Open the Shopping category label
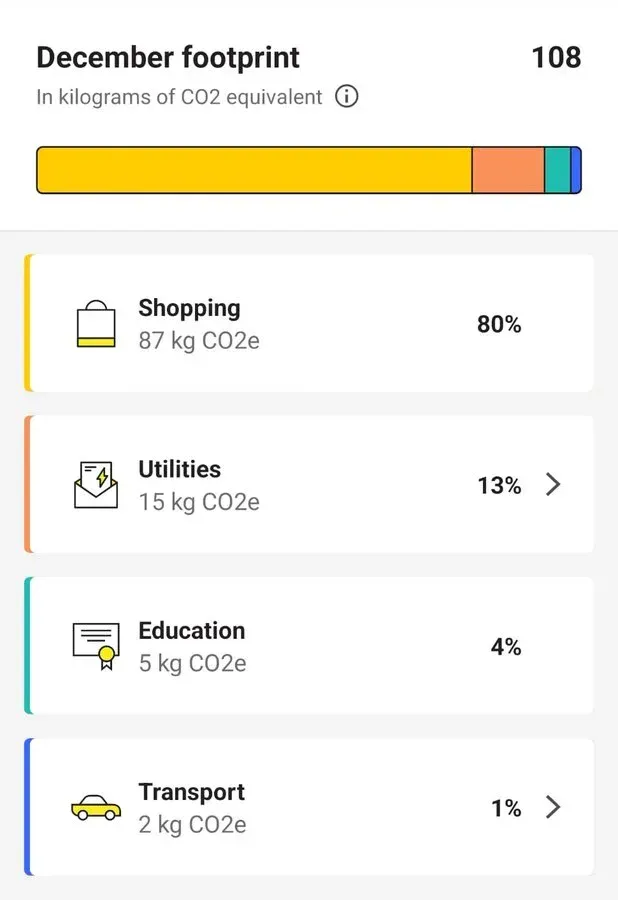 [189, 308]
